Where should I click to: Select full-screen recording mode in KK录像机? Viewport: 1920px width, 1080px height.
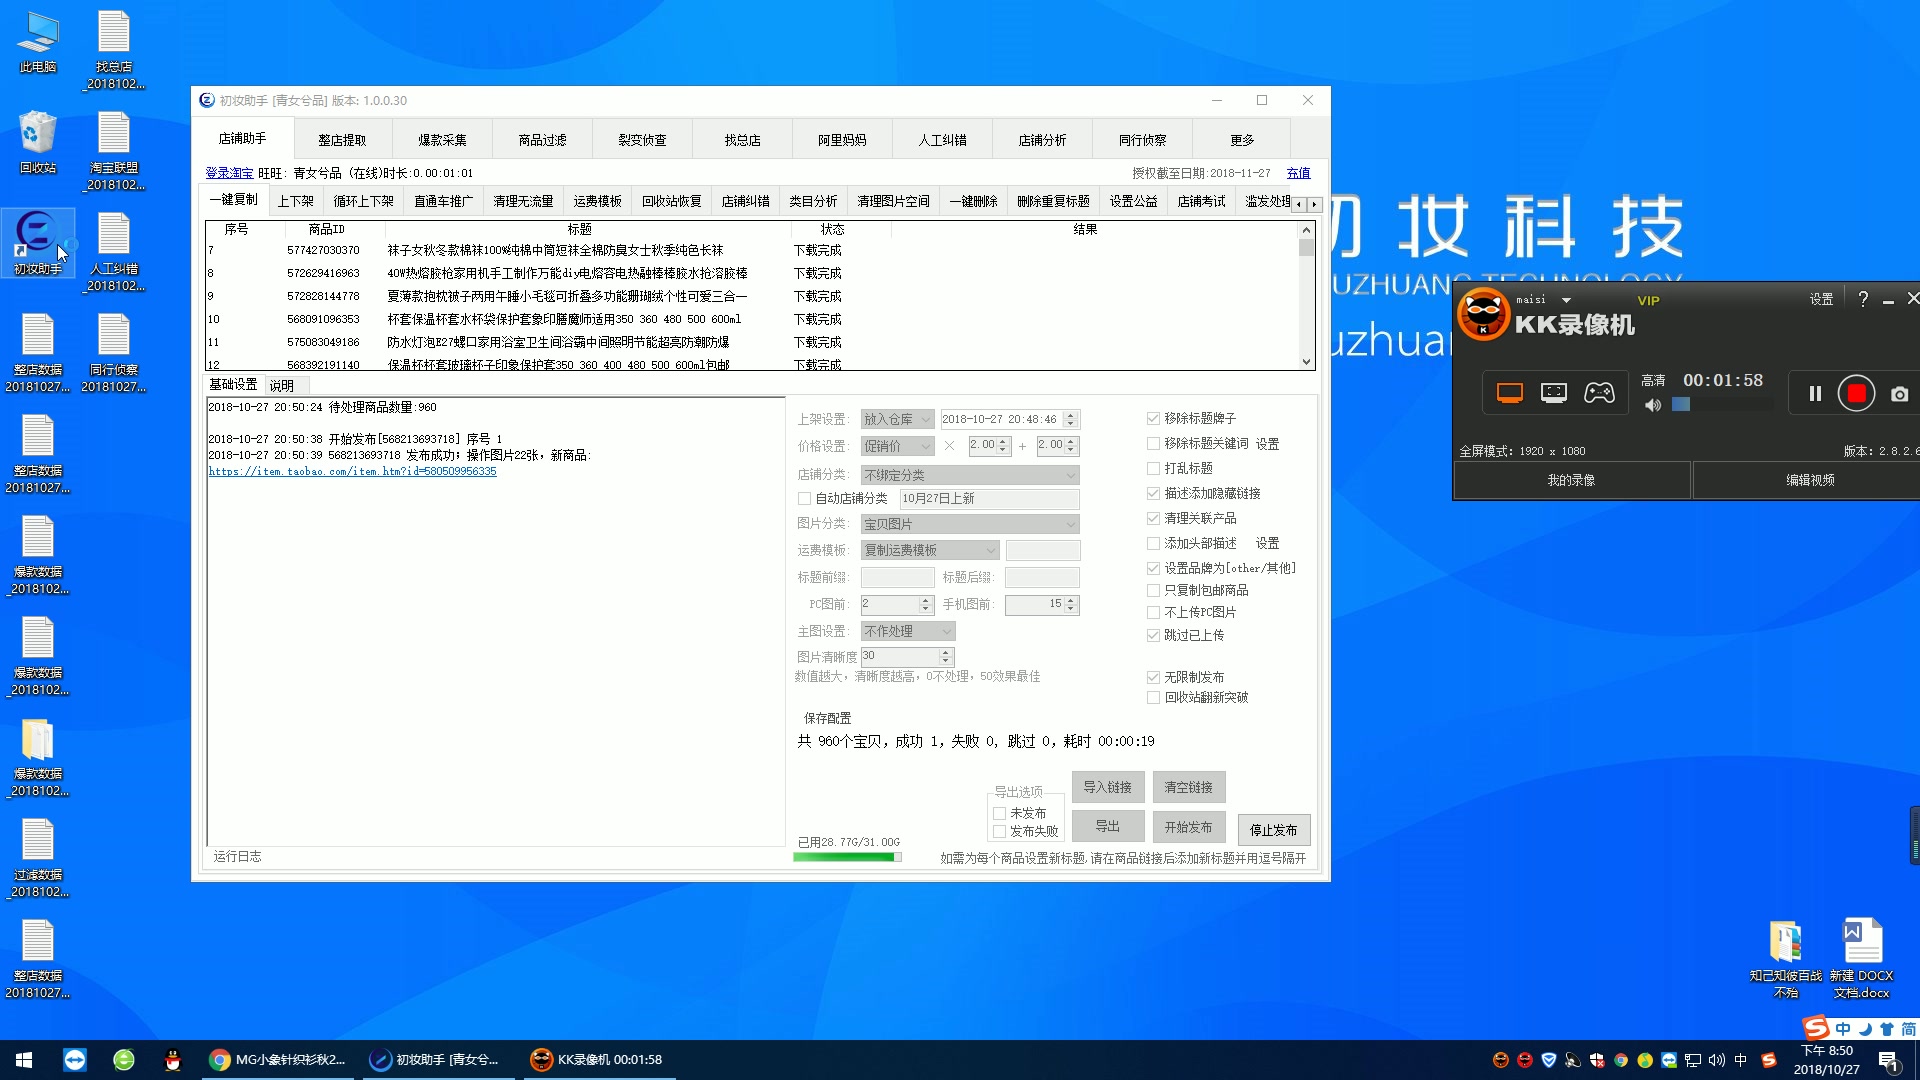[x=1510, y=393]
